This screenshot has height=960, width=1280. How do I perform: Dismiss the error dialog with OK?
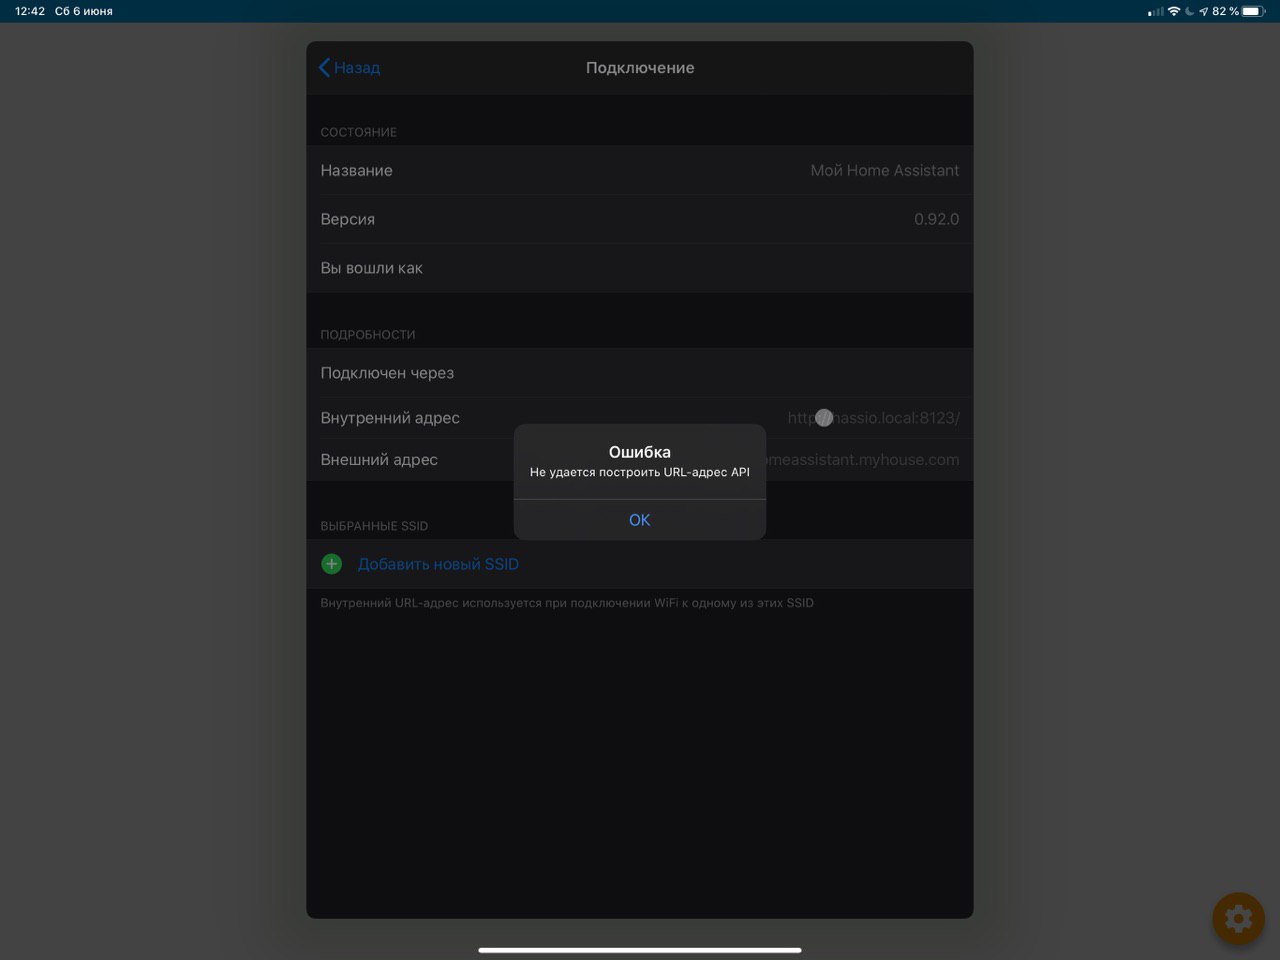(x=640, y=520)
